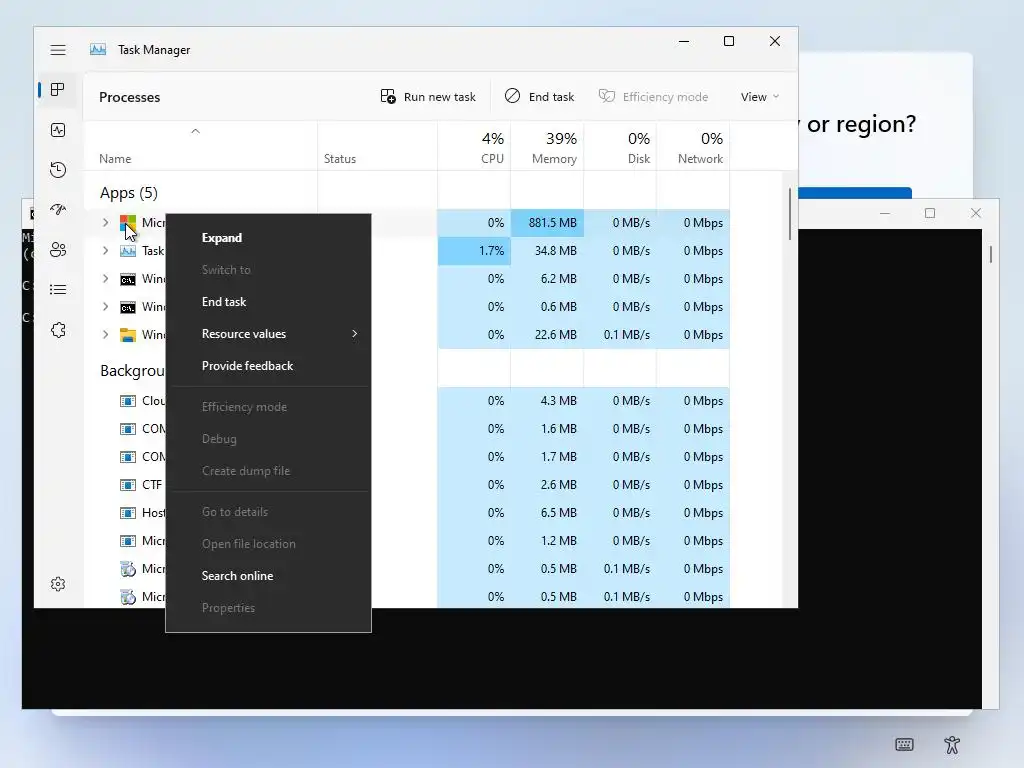This screenshot has height=768, width=1024.
Task: Sort processes by the Memory column
Action: coord(547,148)
